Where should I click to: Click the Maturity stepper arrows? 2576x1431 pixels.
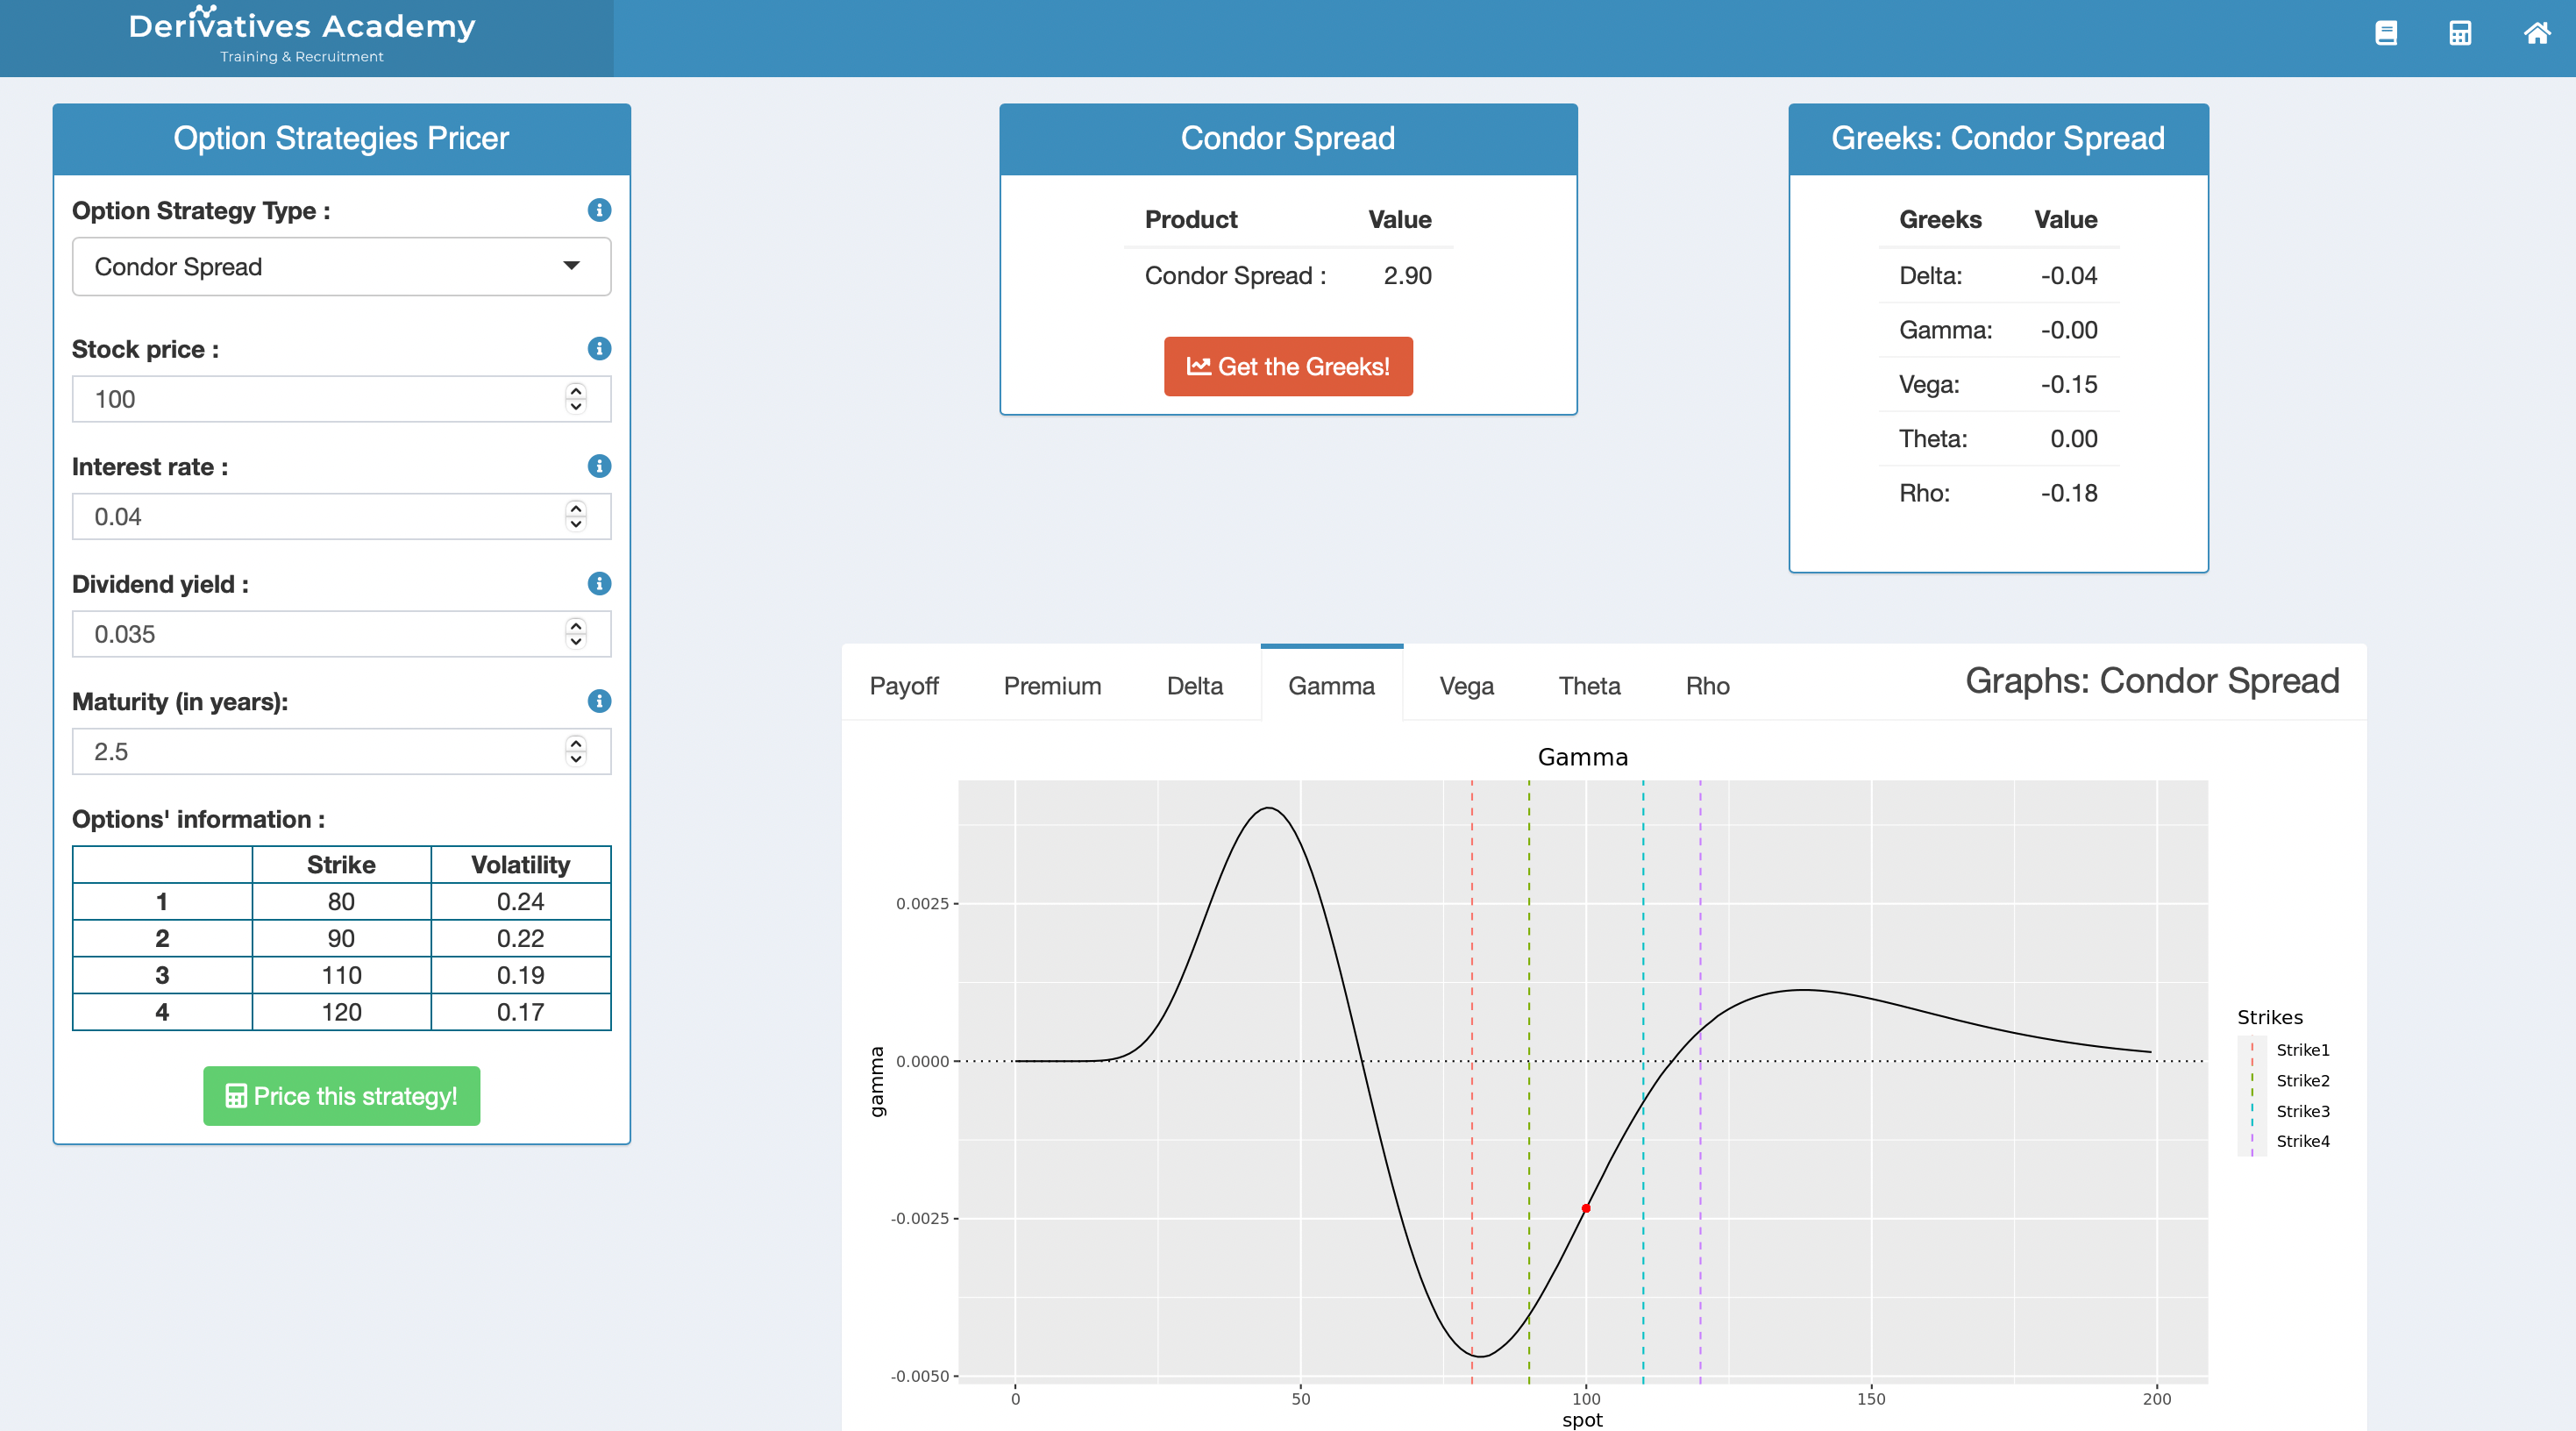[576, 751]
